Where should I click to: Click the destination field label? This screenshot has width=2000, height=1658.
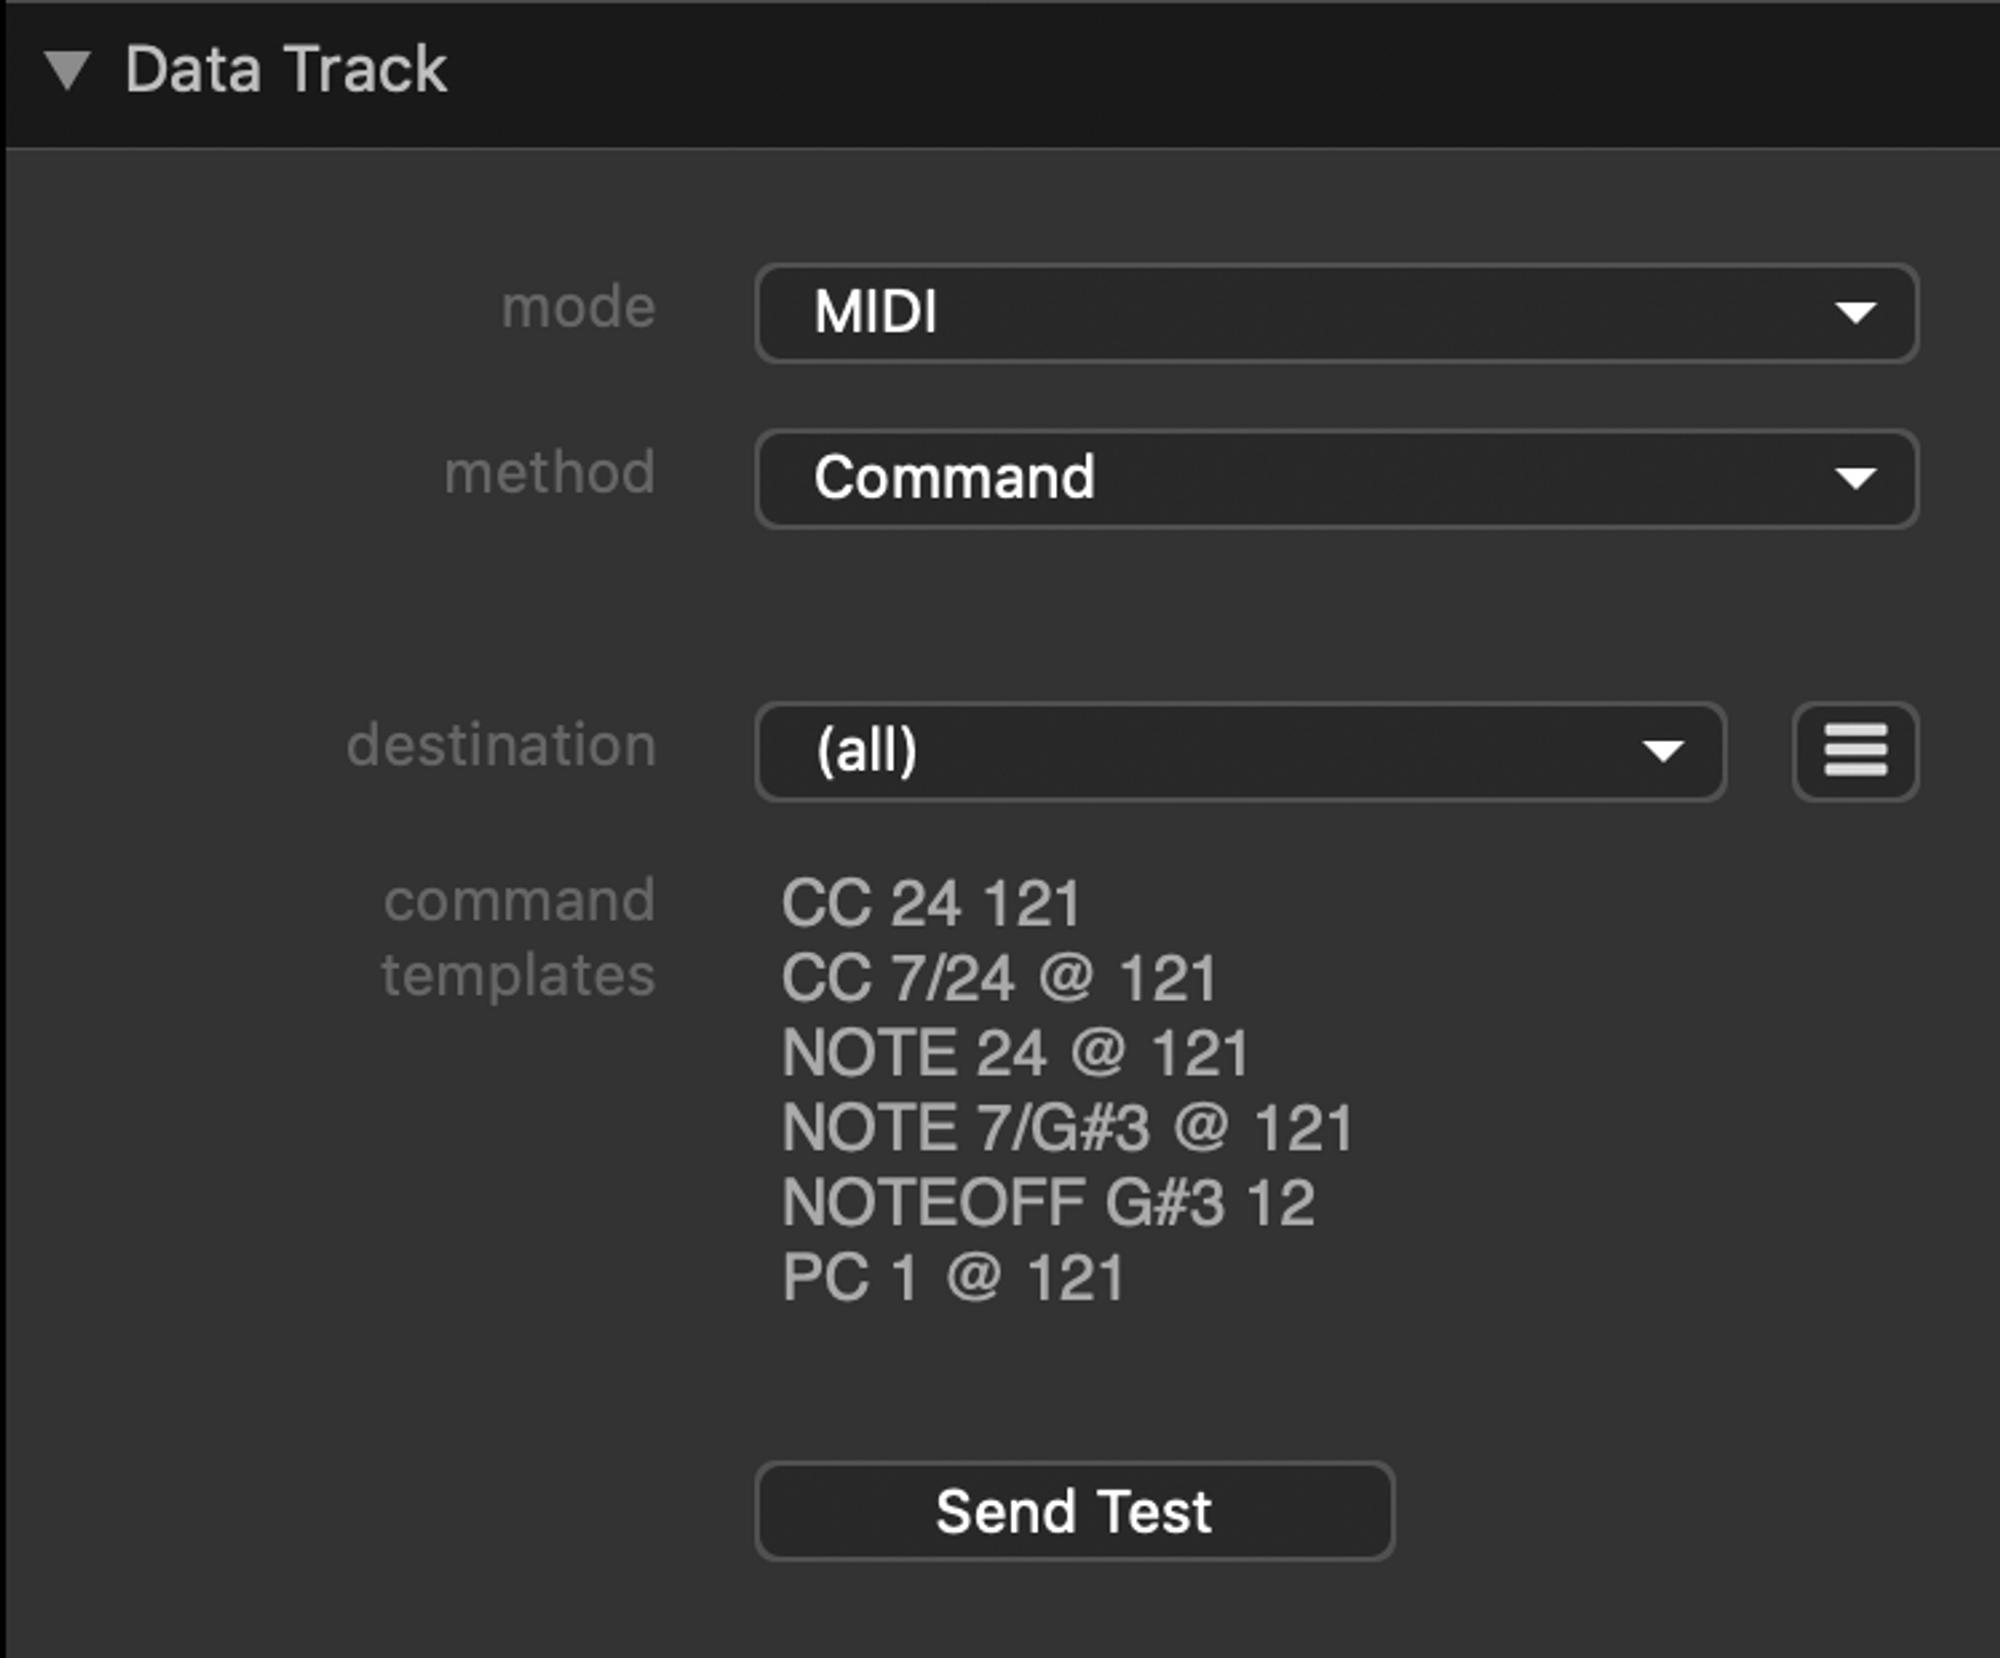coord(501,745)
